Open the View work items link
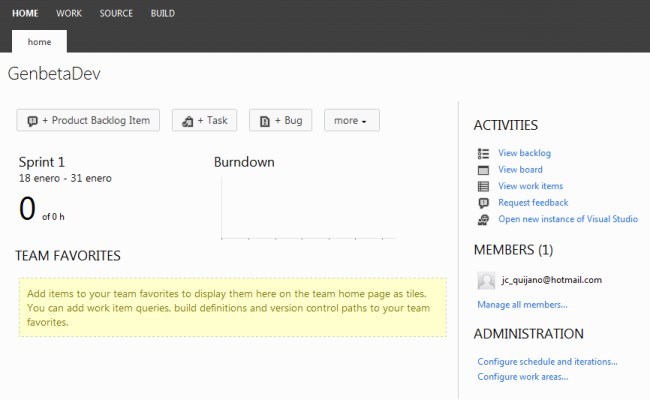This screenshot has width=650, height=400. (x=531, y=186)
